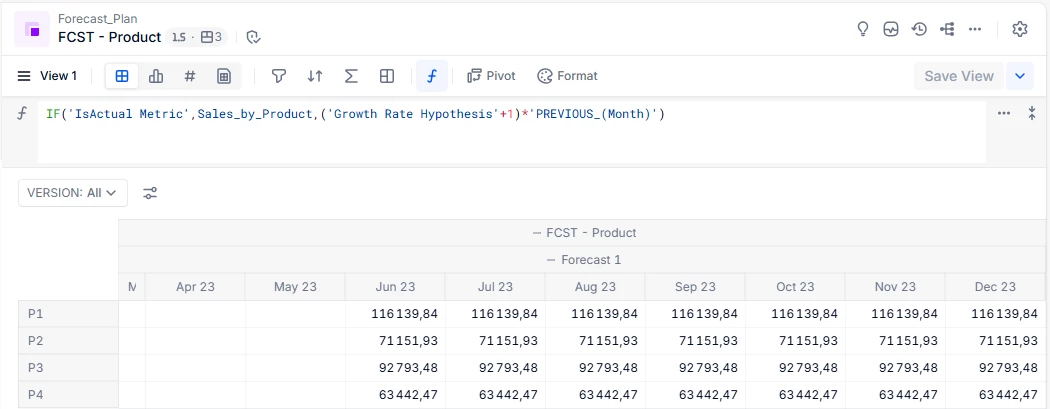Open the settings gear icon
This screenshot has height=409, width=1050.
1020,29
